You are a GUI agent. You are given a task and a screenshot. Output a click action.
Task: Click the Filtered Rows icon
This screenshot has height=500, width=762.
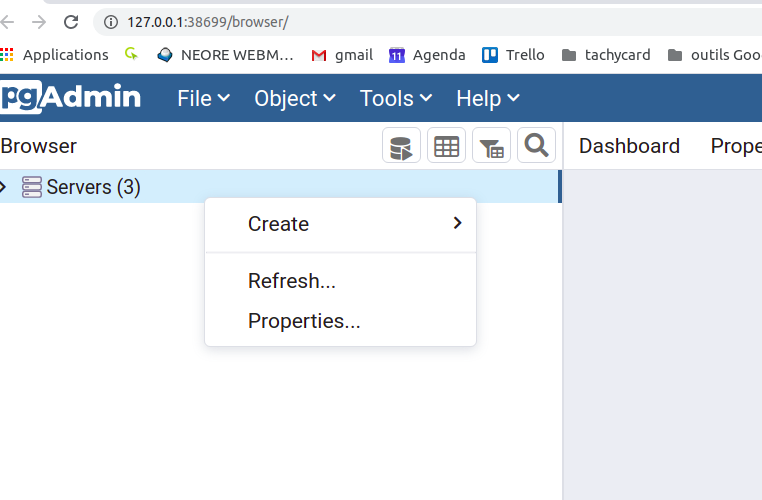(491, 145)
